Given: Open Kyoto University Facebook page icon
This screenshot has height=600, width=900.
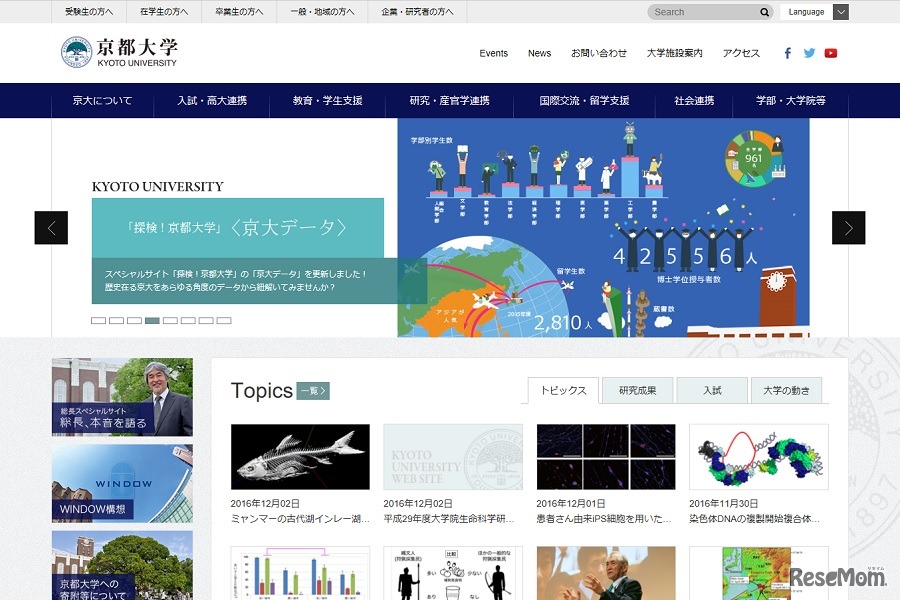Looking at the screenshot, I should [x=788, y=53].
